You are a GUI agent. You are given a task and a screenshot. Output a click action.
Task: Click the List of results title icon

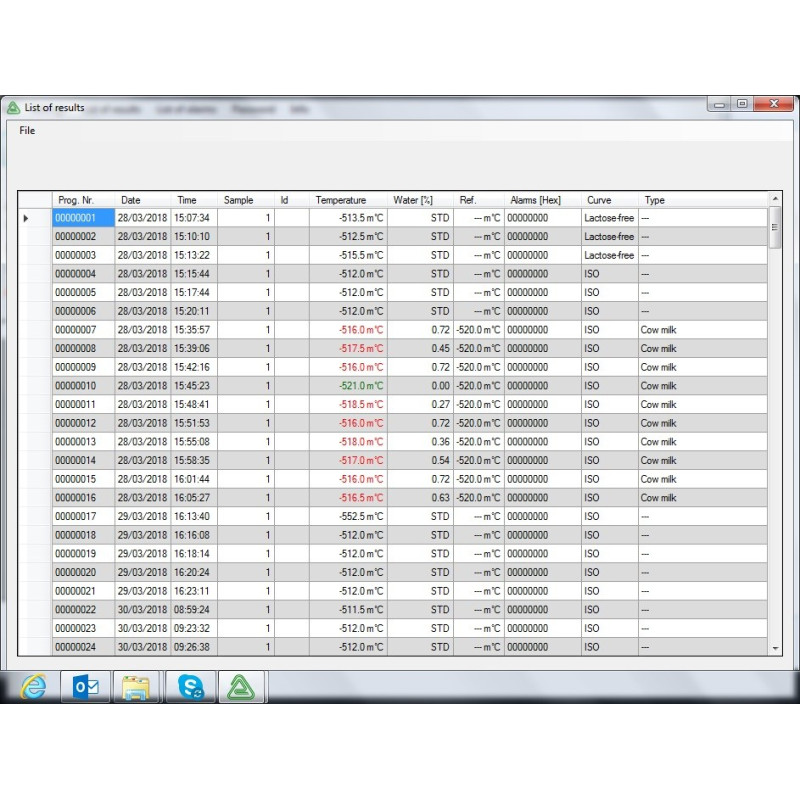pos(13,107)
